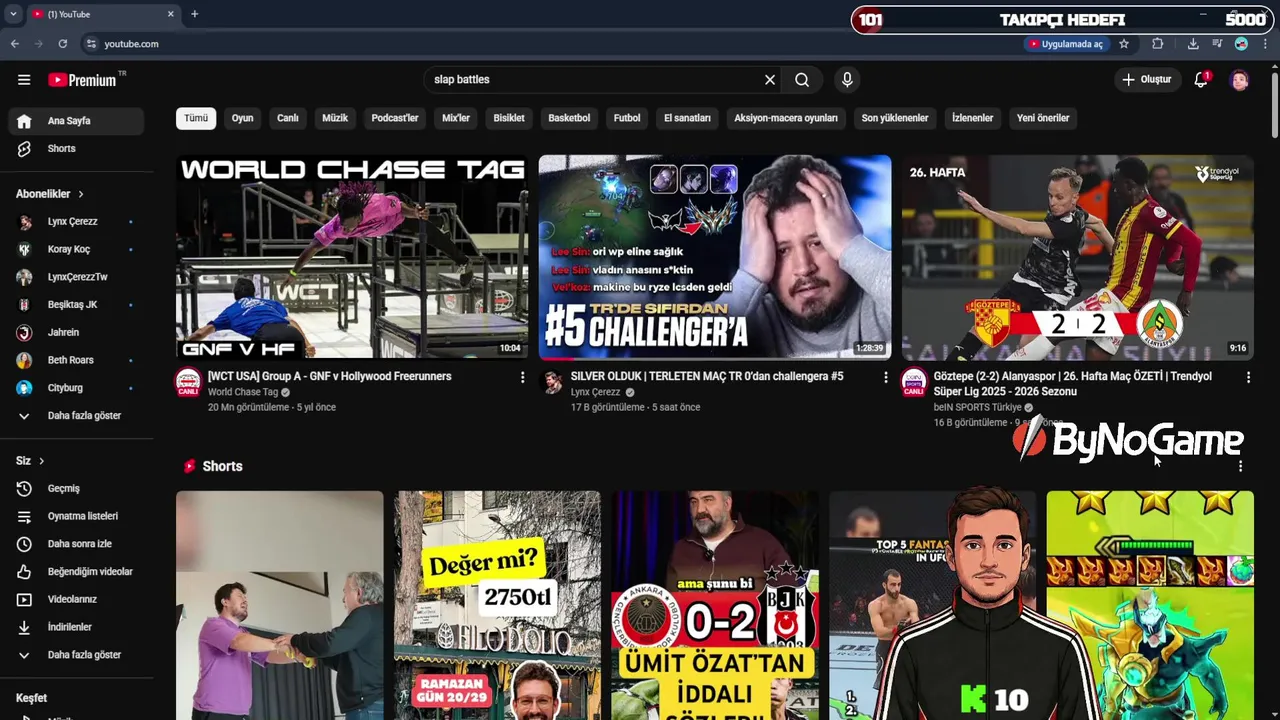Select Aksiyon-macera oyunları chip
1280x720 pixels.
[786, 118]
